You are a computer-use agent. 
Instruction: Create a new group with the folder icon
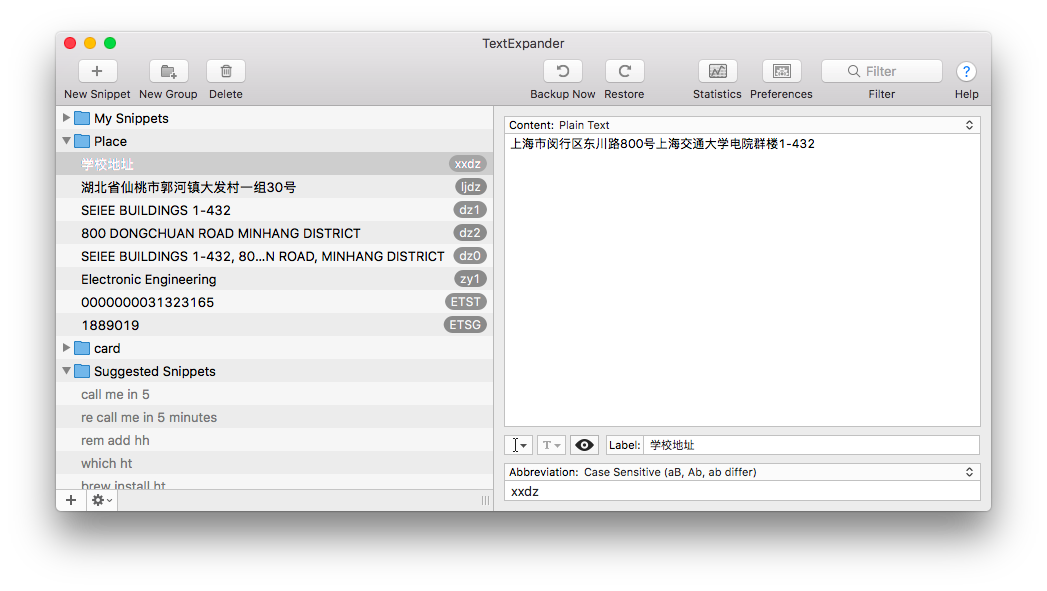[x=168, y=71]
